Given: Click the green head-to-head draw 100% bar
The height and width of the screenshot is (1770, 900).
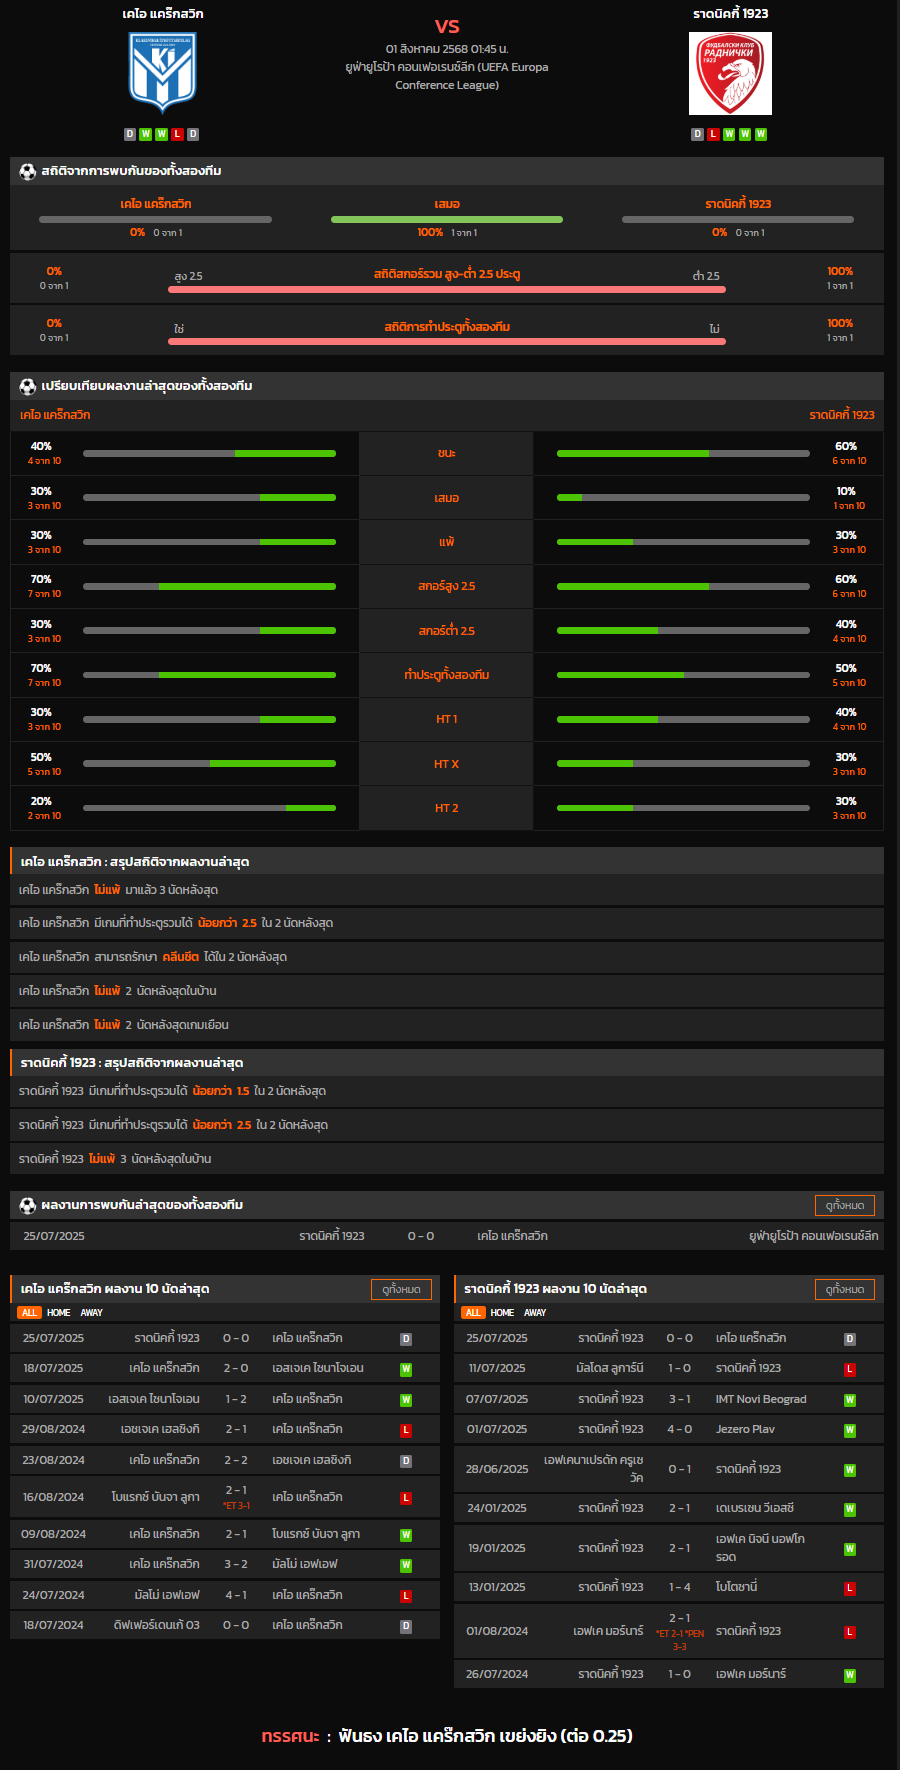Looking at the screenshot, I should [447, 219].
